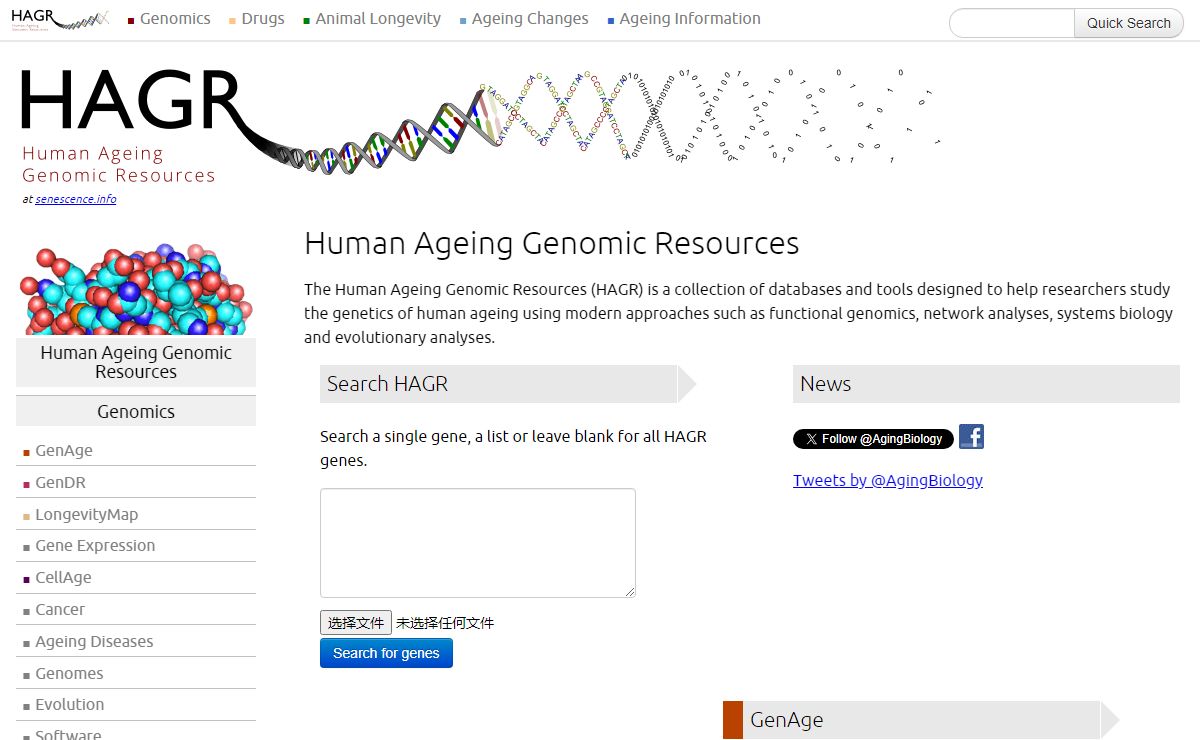
Task: Open GenAge in the sidebar
Action: 64,451
